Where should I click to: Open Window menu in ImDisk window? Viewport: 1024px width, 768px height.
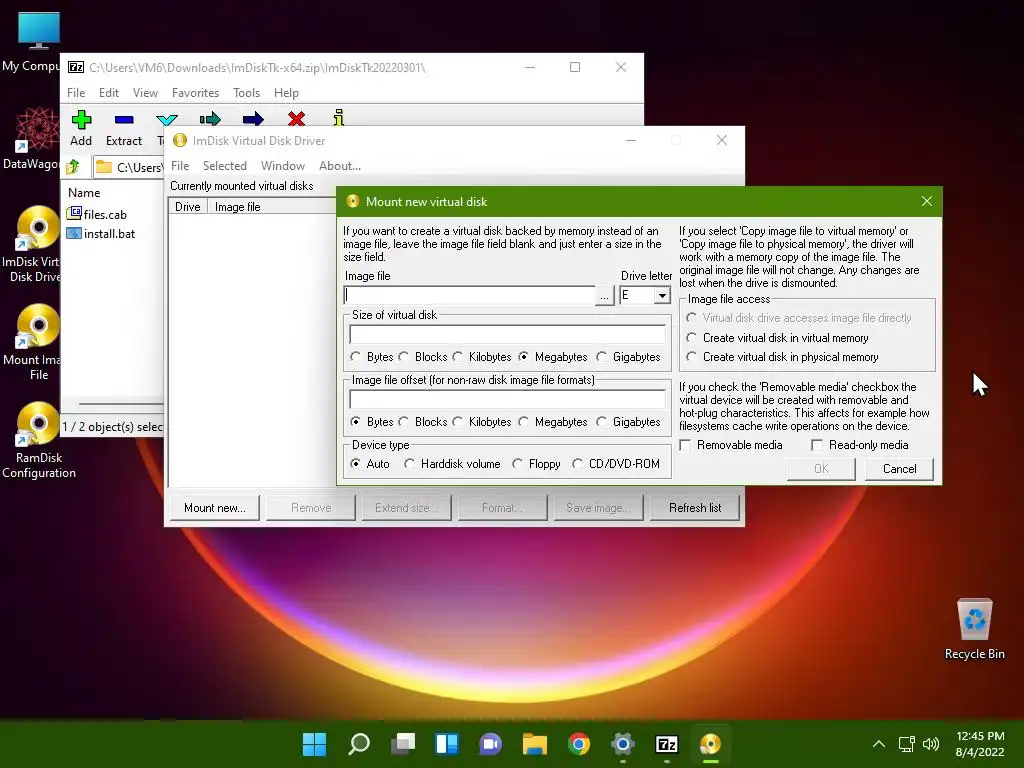click(283, 166)
